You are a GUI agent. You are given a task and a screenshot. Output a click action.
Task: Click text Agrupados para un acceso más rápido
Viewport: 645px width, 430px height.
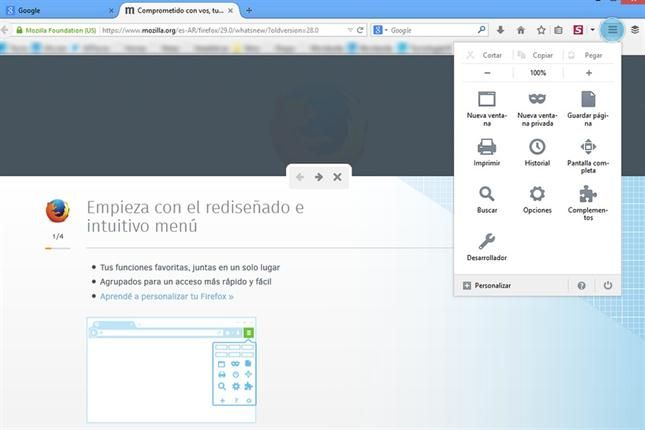coord(186,282)
